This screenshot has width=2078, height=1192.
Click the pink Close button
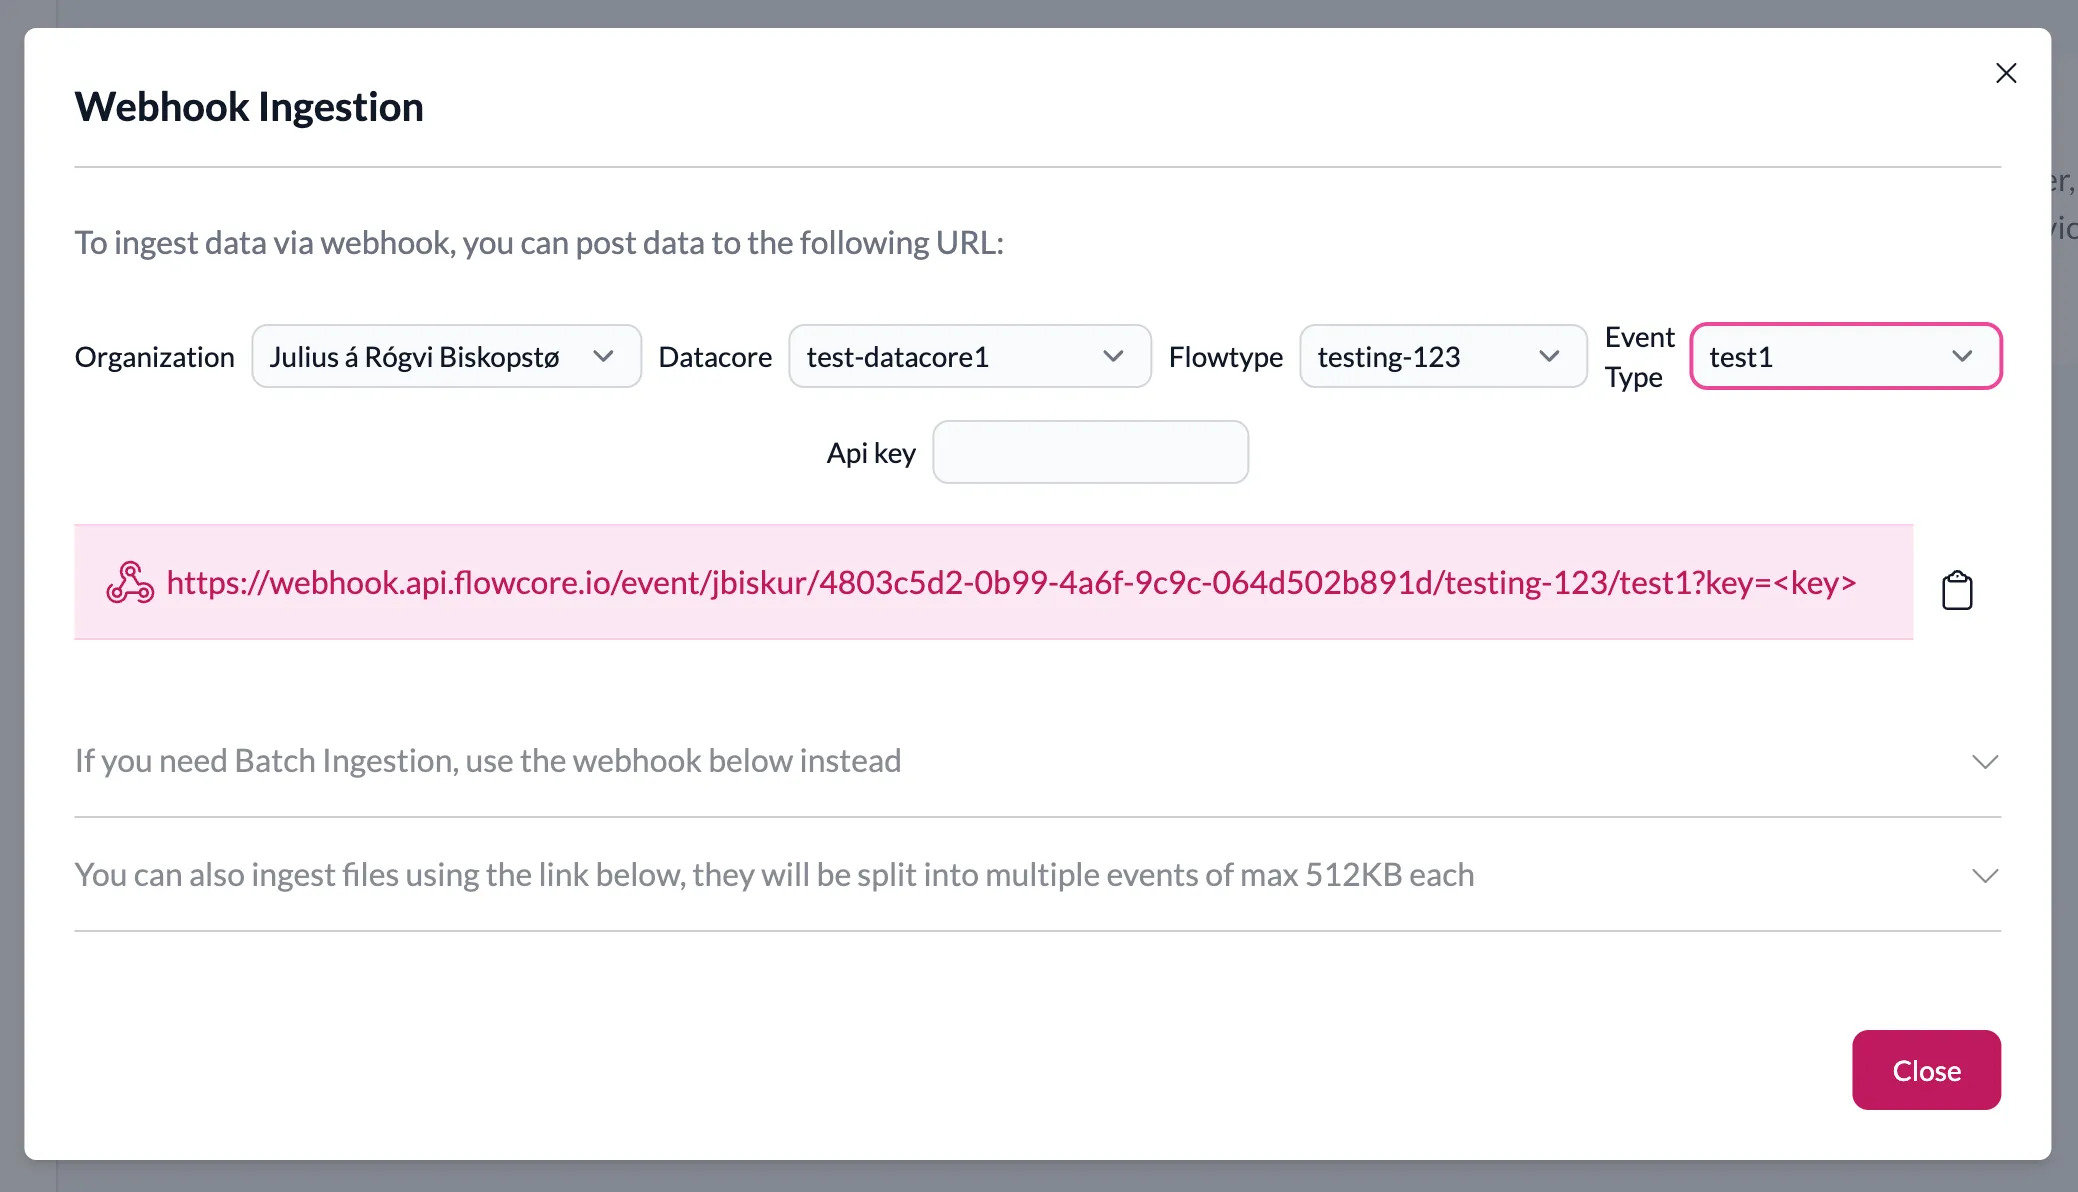click(1926, 1070)
